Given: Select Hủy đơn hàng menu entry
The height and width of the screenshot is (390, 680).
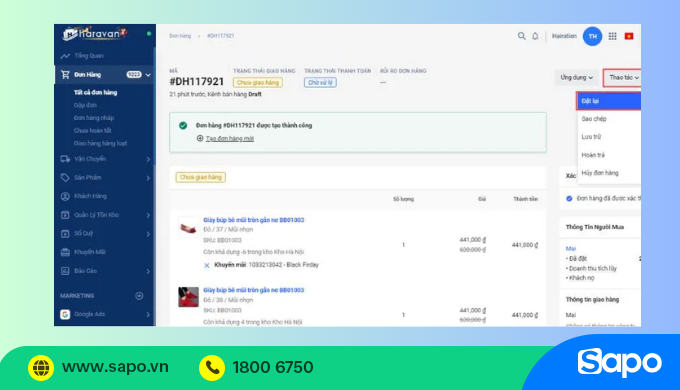Looking at the screenshot, I should coord(600,173).
